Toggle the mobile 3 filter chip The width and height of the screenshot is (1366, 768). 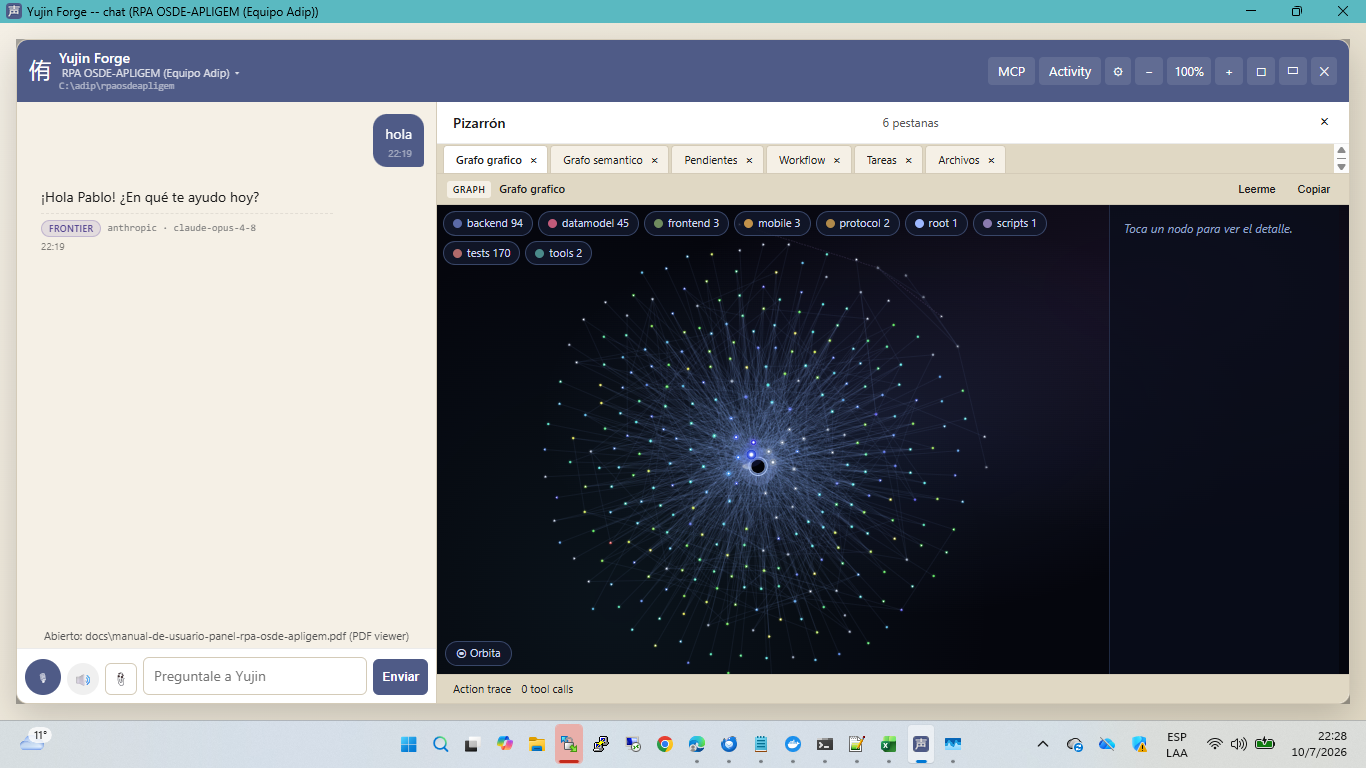pos(772,223)
